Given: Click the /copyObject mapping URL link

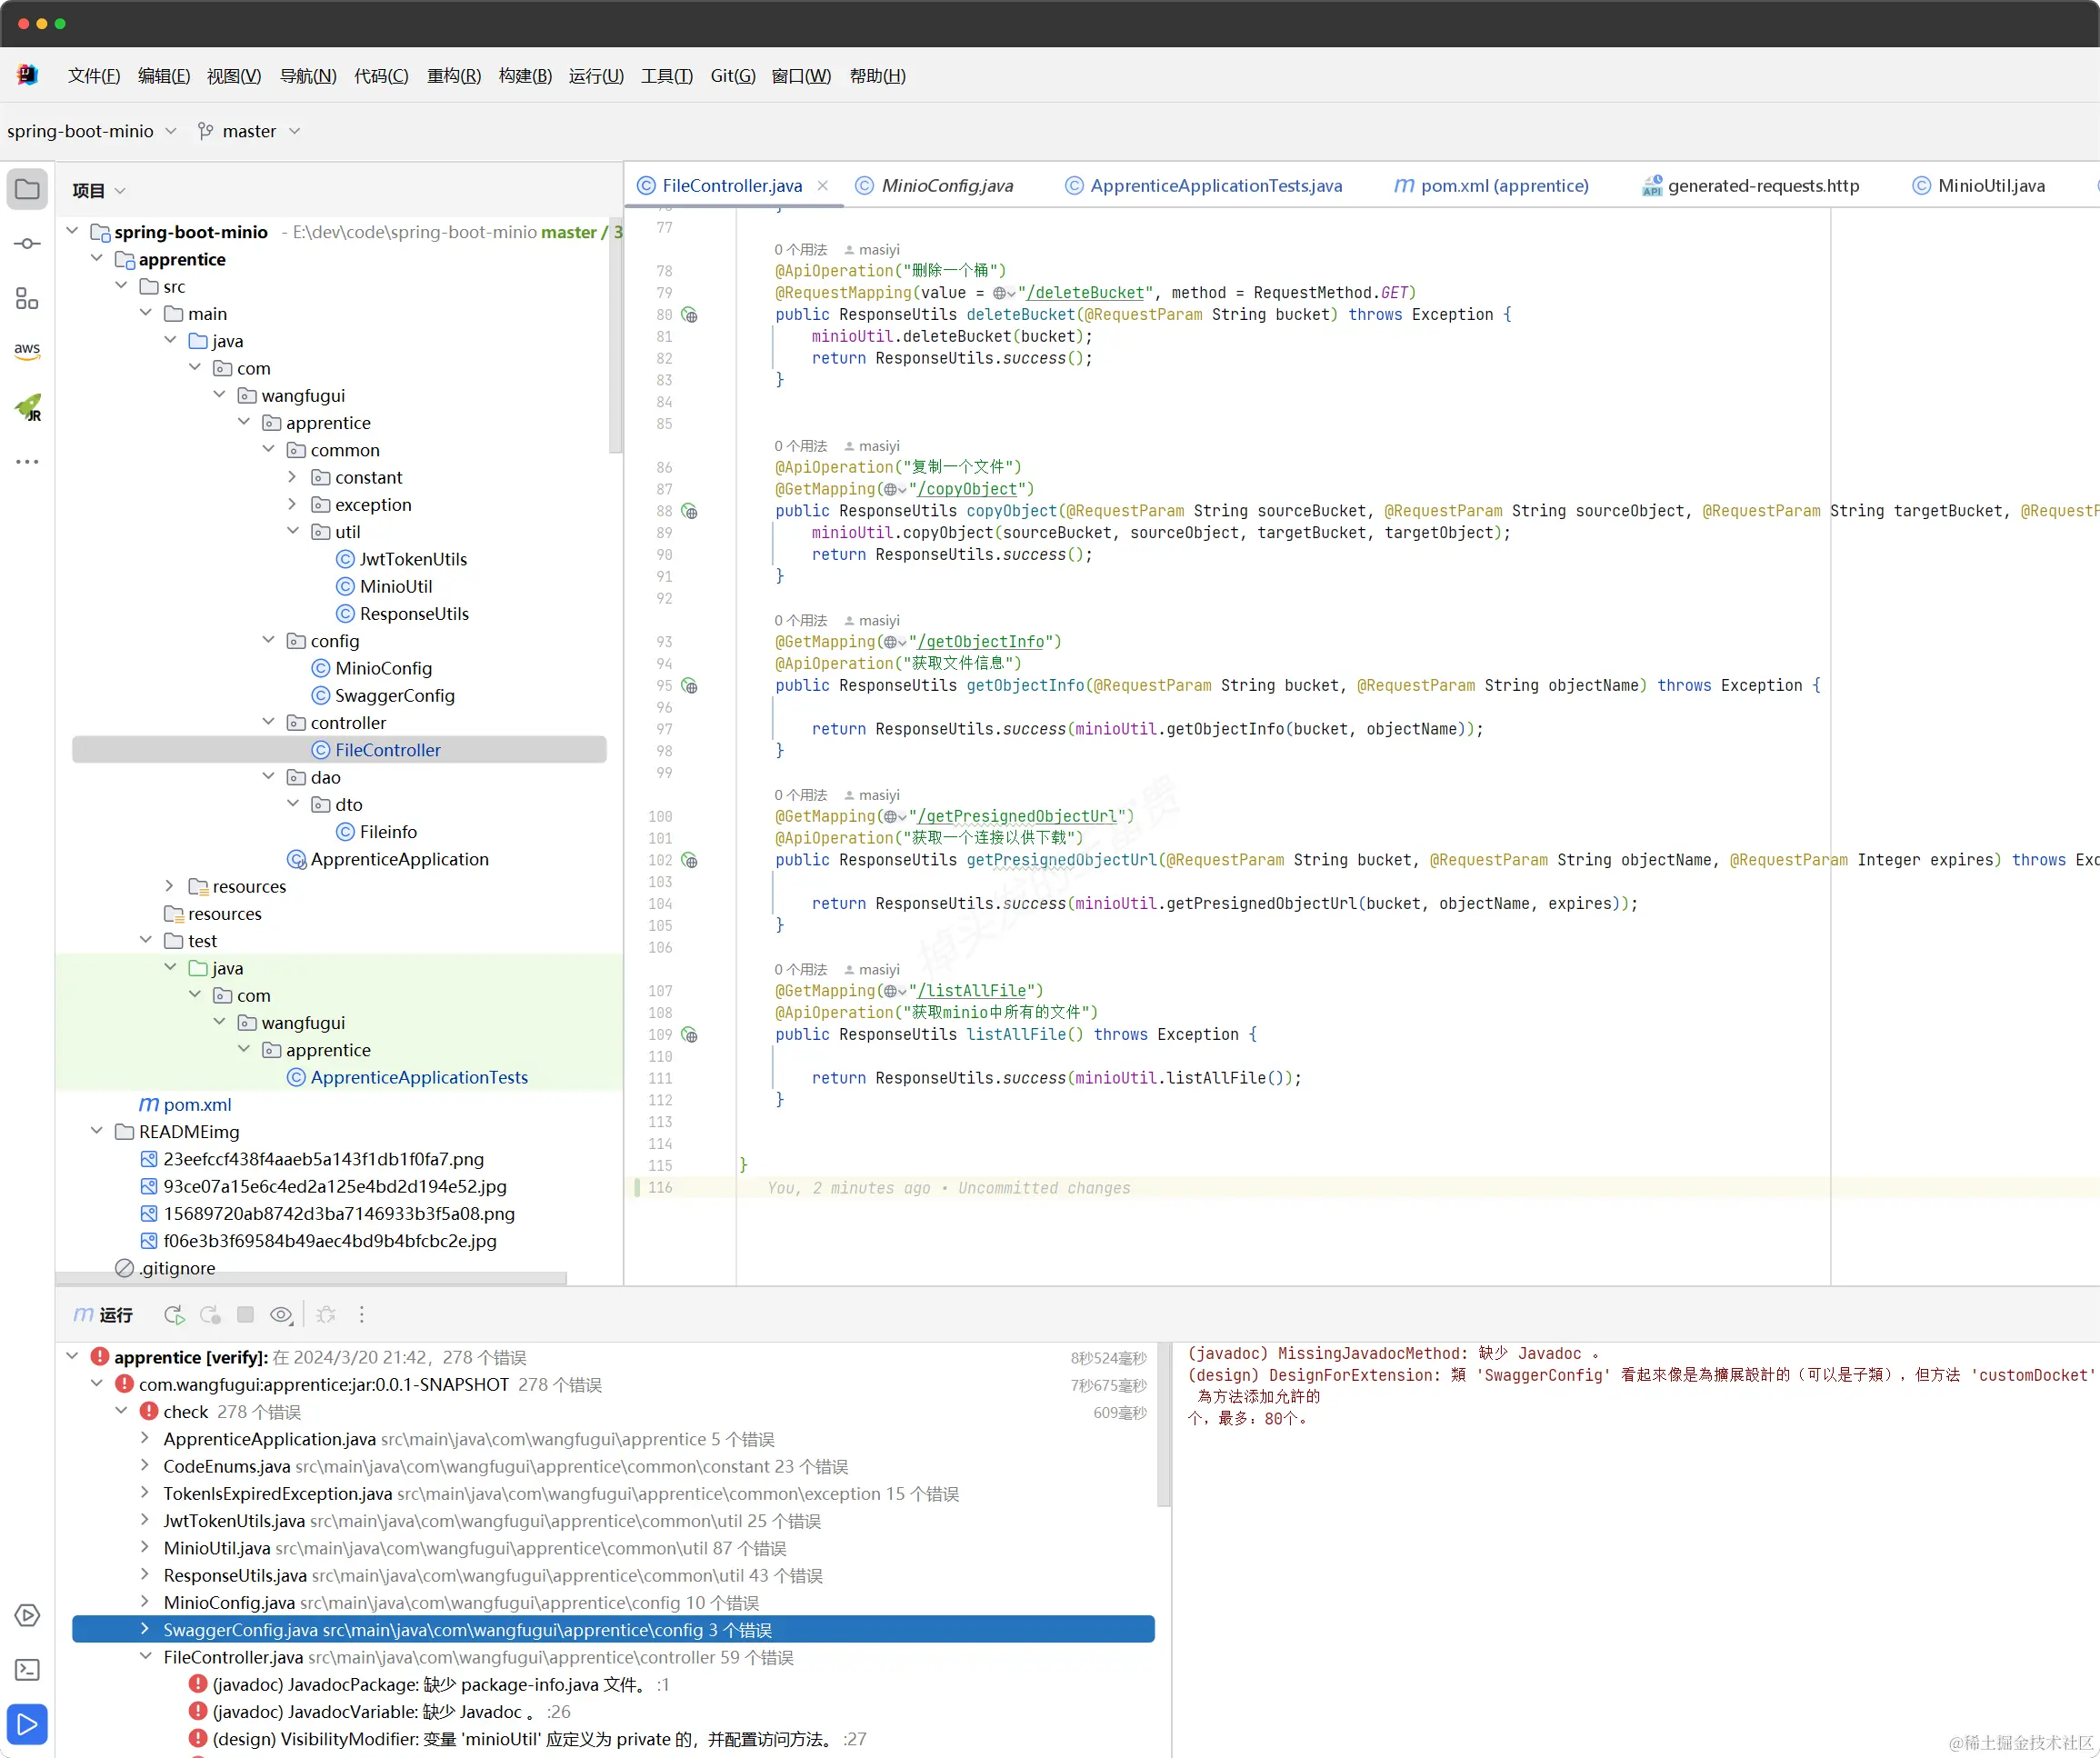Looking at the screenshot, I should coord(967,489).
